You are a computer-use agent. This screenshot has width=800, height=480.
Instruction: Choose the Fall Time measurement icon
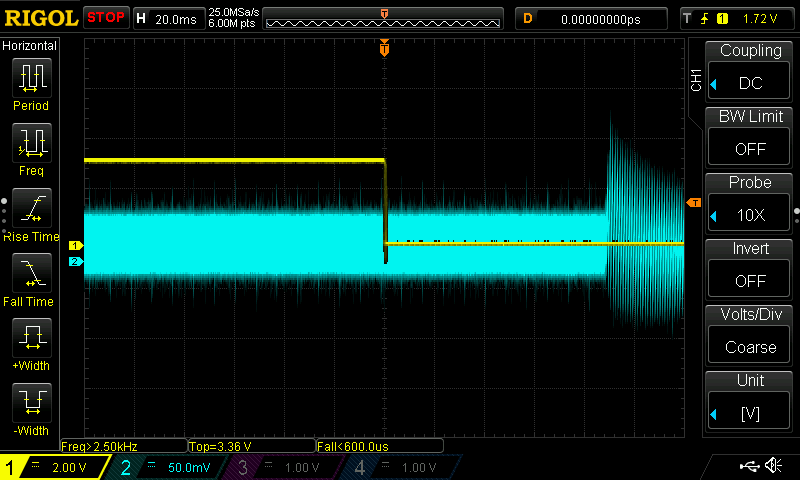pos(31,274)
